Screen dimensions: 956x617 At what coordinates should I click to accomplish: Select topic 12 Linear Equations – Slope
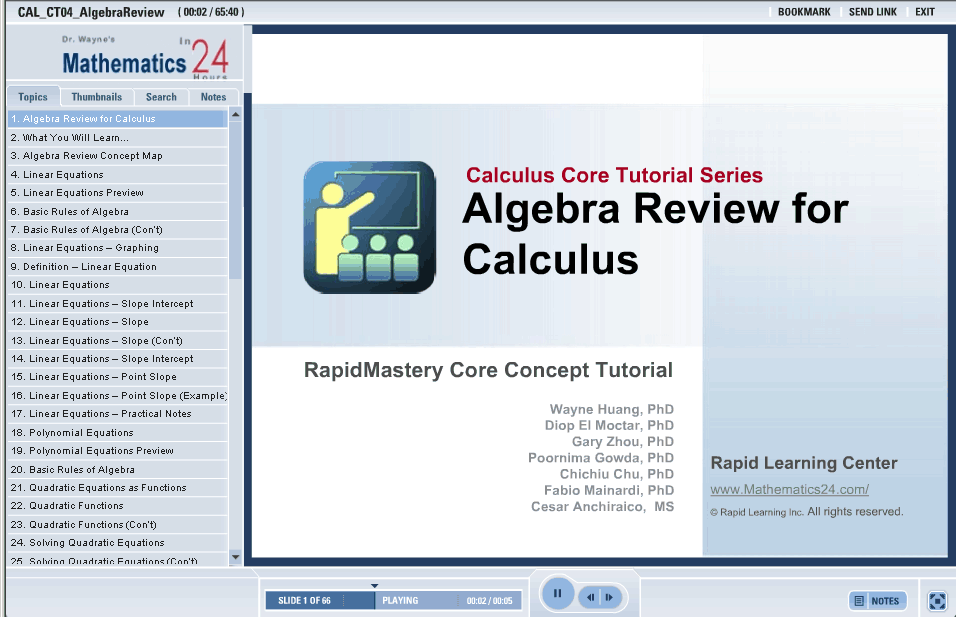click(118, 322)
